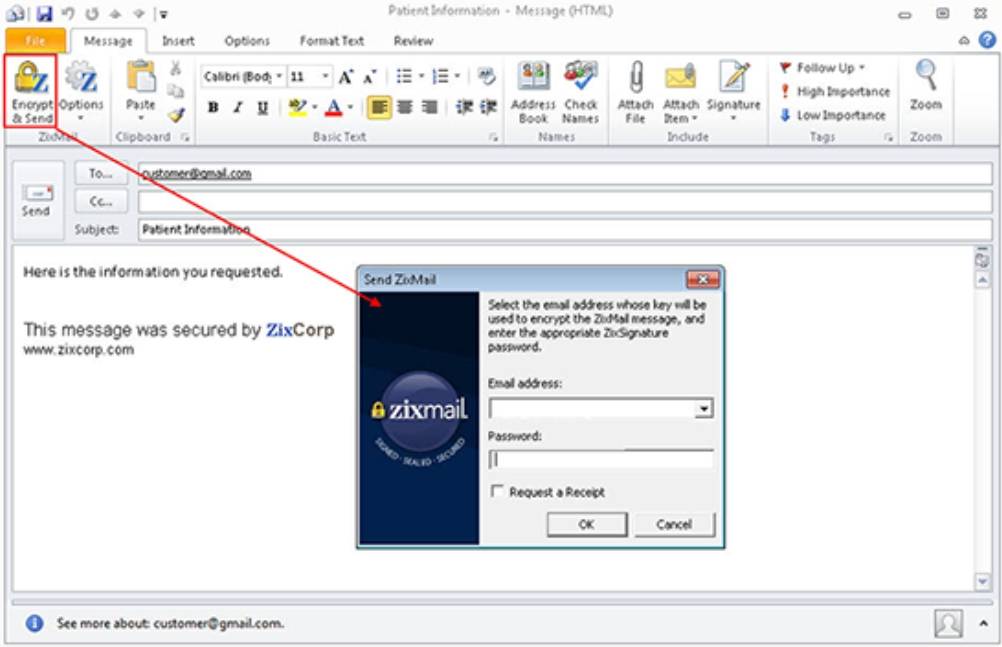Open the ZixMail Options menu
The image size is (1002, 647).
[81, 91]
